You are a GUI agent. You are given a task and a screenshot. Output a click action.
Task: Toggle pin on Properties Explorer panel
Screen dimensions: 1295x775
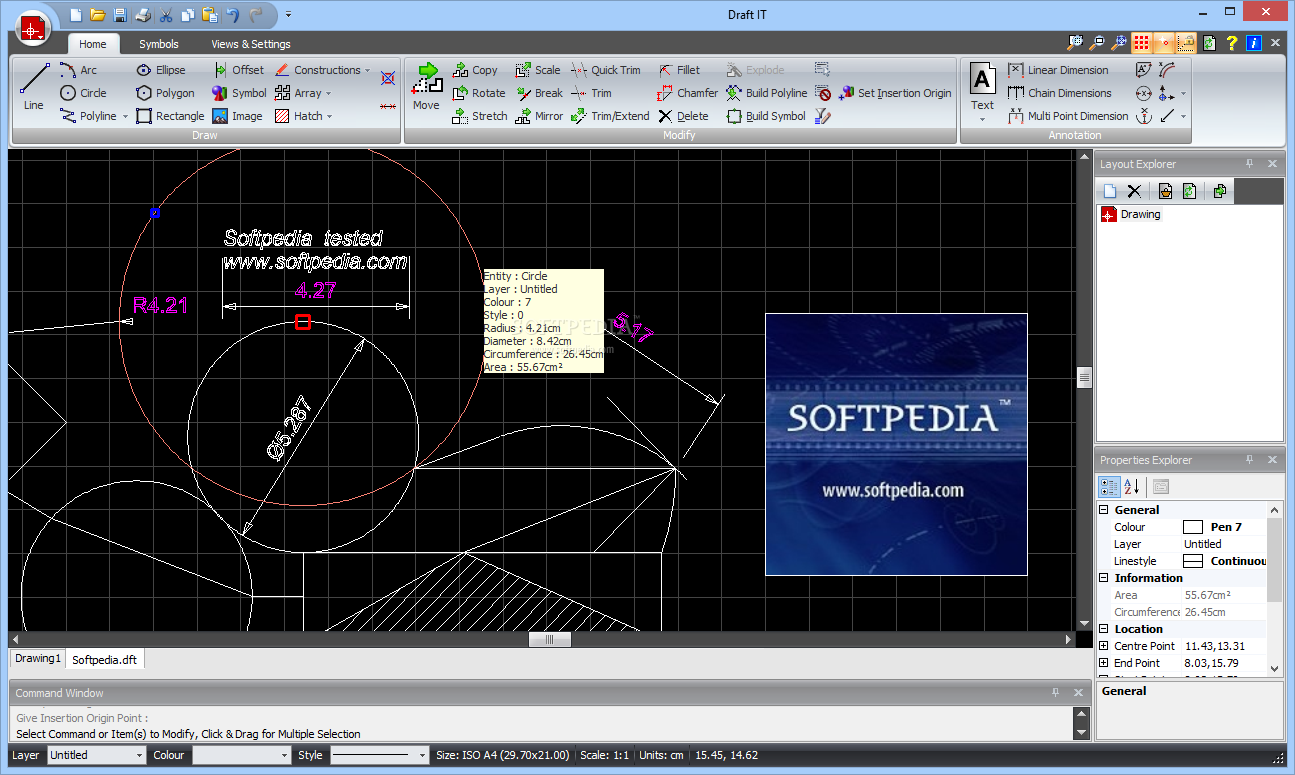coord(1249,460)
